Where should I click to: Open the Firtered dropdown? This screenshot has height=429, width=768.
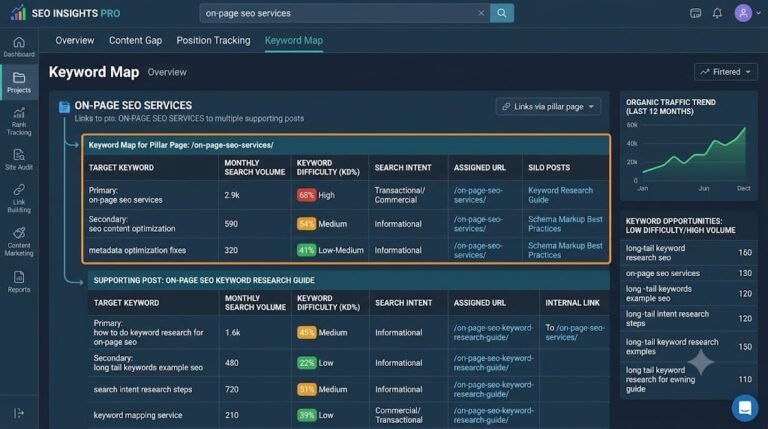click(x=725, y=72)
